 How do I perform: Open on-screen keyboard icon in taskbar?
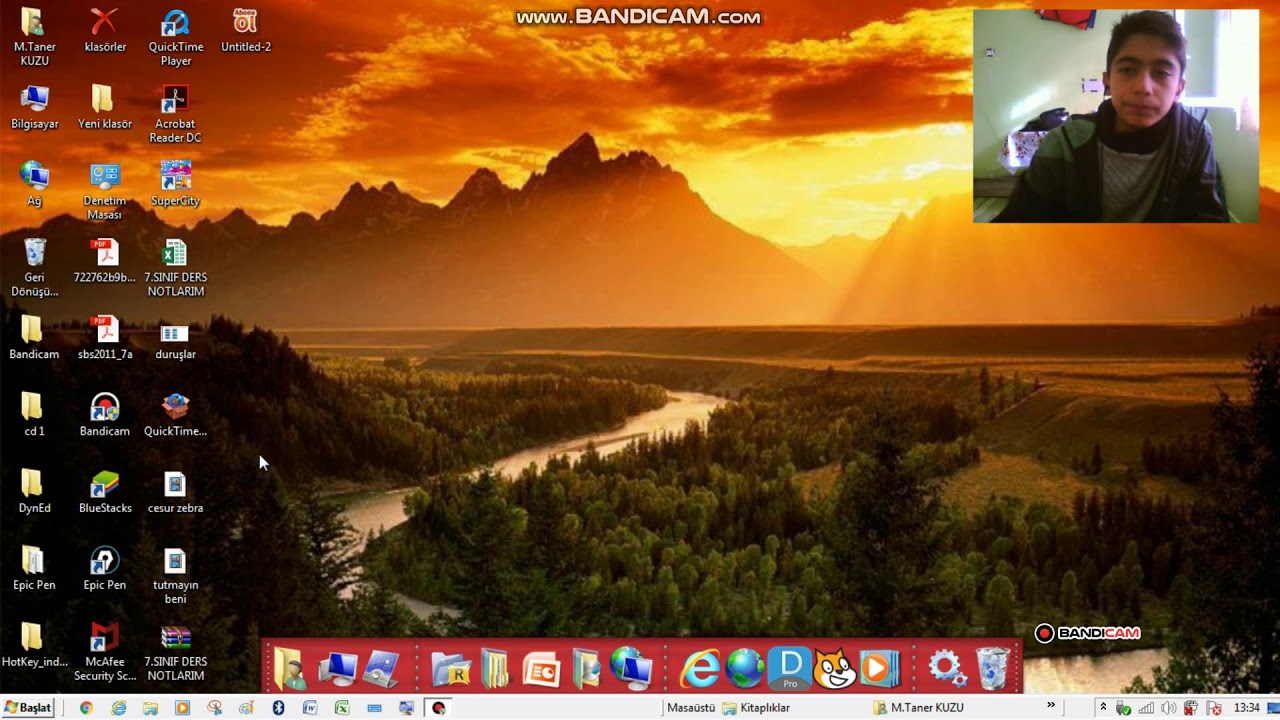pyautogui.click(x=374, y=708)
